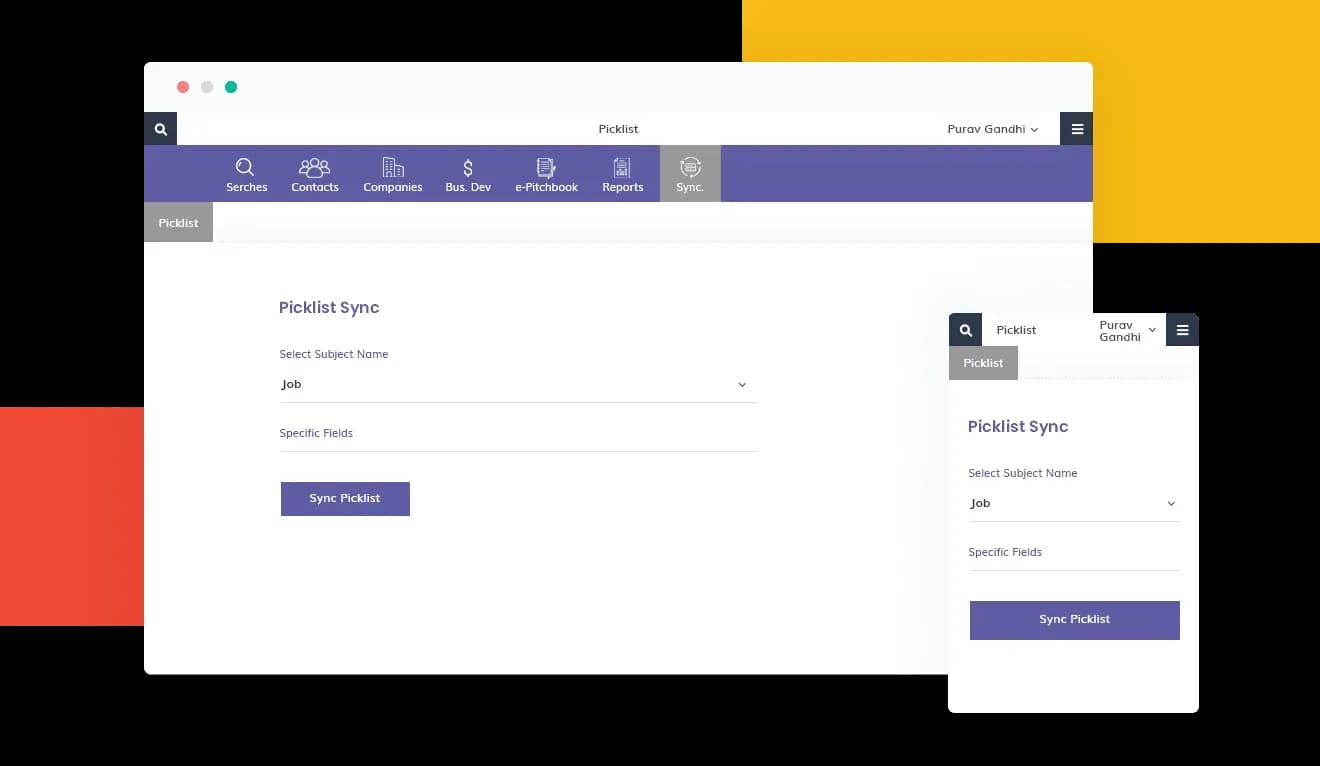
Task: Switch to the Picklist tab in desktop window
Action: 178,223
